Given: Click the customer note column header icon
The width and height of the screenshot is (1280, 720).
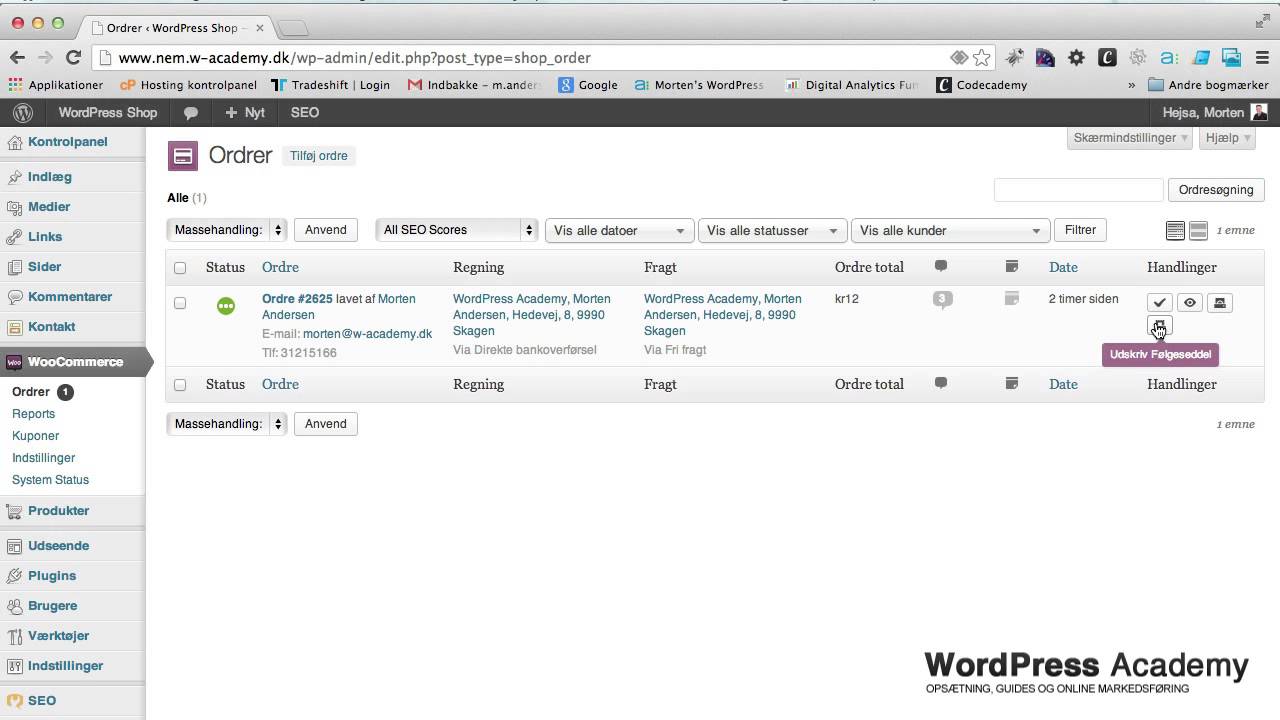Looking at the screenshot, I should (x=1012, y=267).
